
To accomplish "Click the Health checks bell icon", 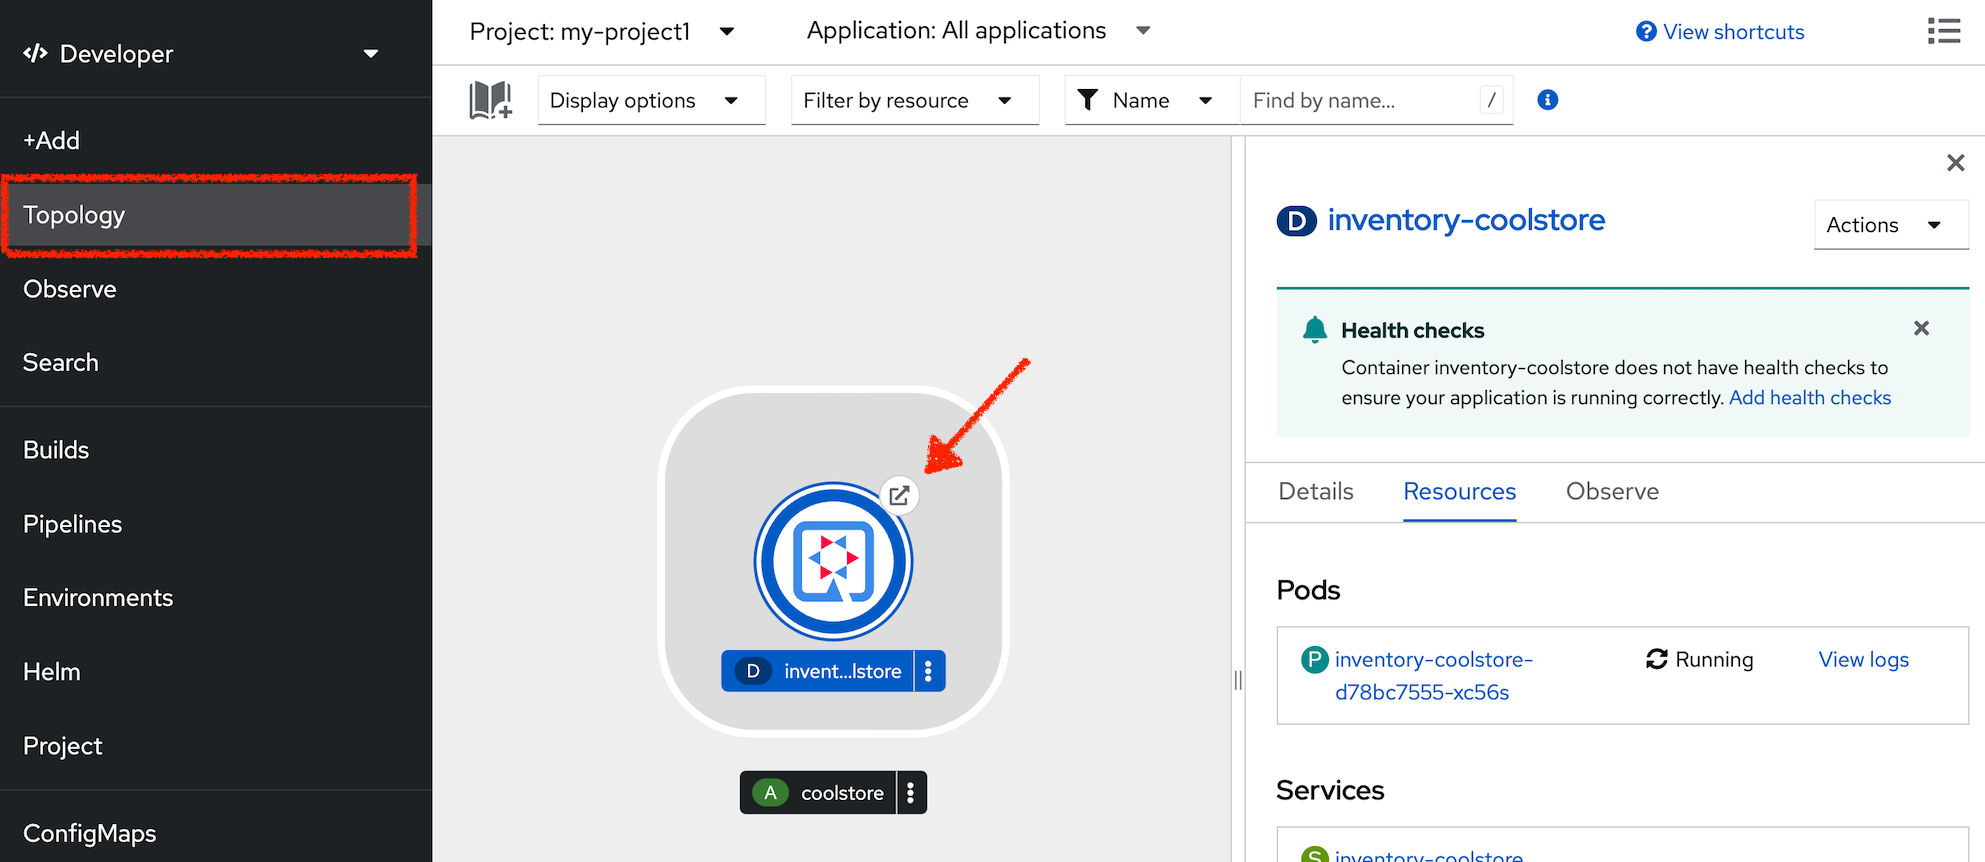I will click(1315, 329).
